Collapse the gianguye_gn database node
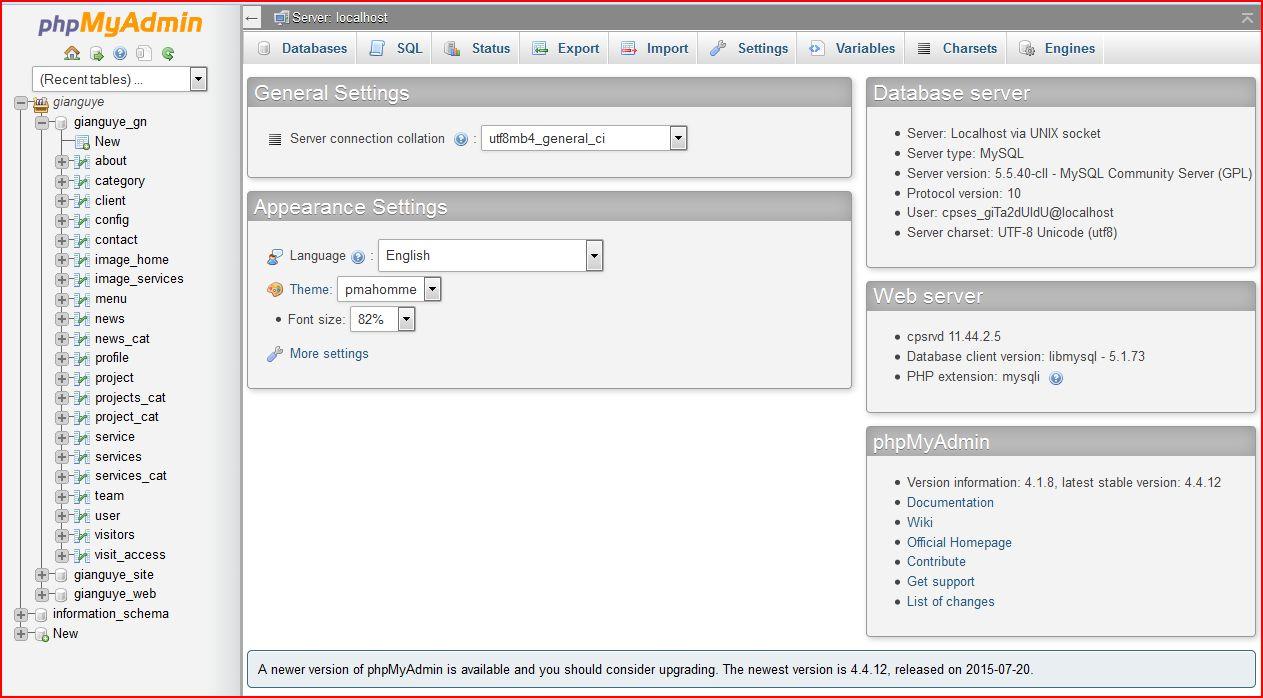The image size is (1263, 698). [x=42, y=122]
